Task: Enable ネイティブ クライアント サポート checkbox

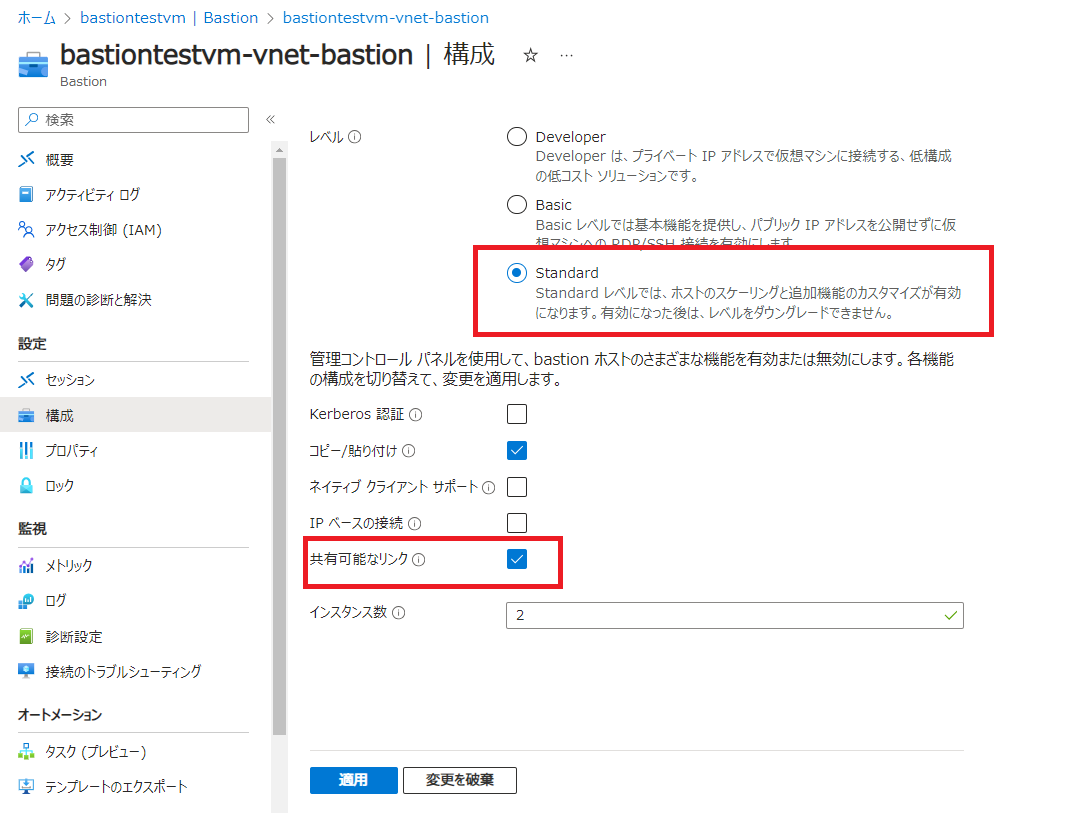Action: coord(517,487)
